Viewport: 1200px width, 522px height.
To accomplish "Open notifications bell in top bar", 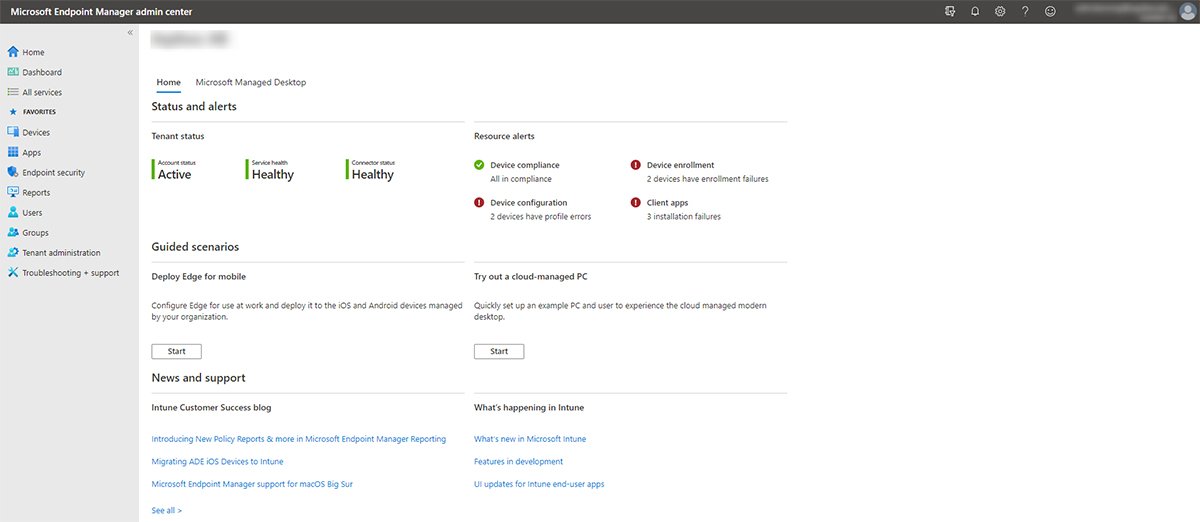I will [975, 11].
